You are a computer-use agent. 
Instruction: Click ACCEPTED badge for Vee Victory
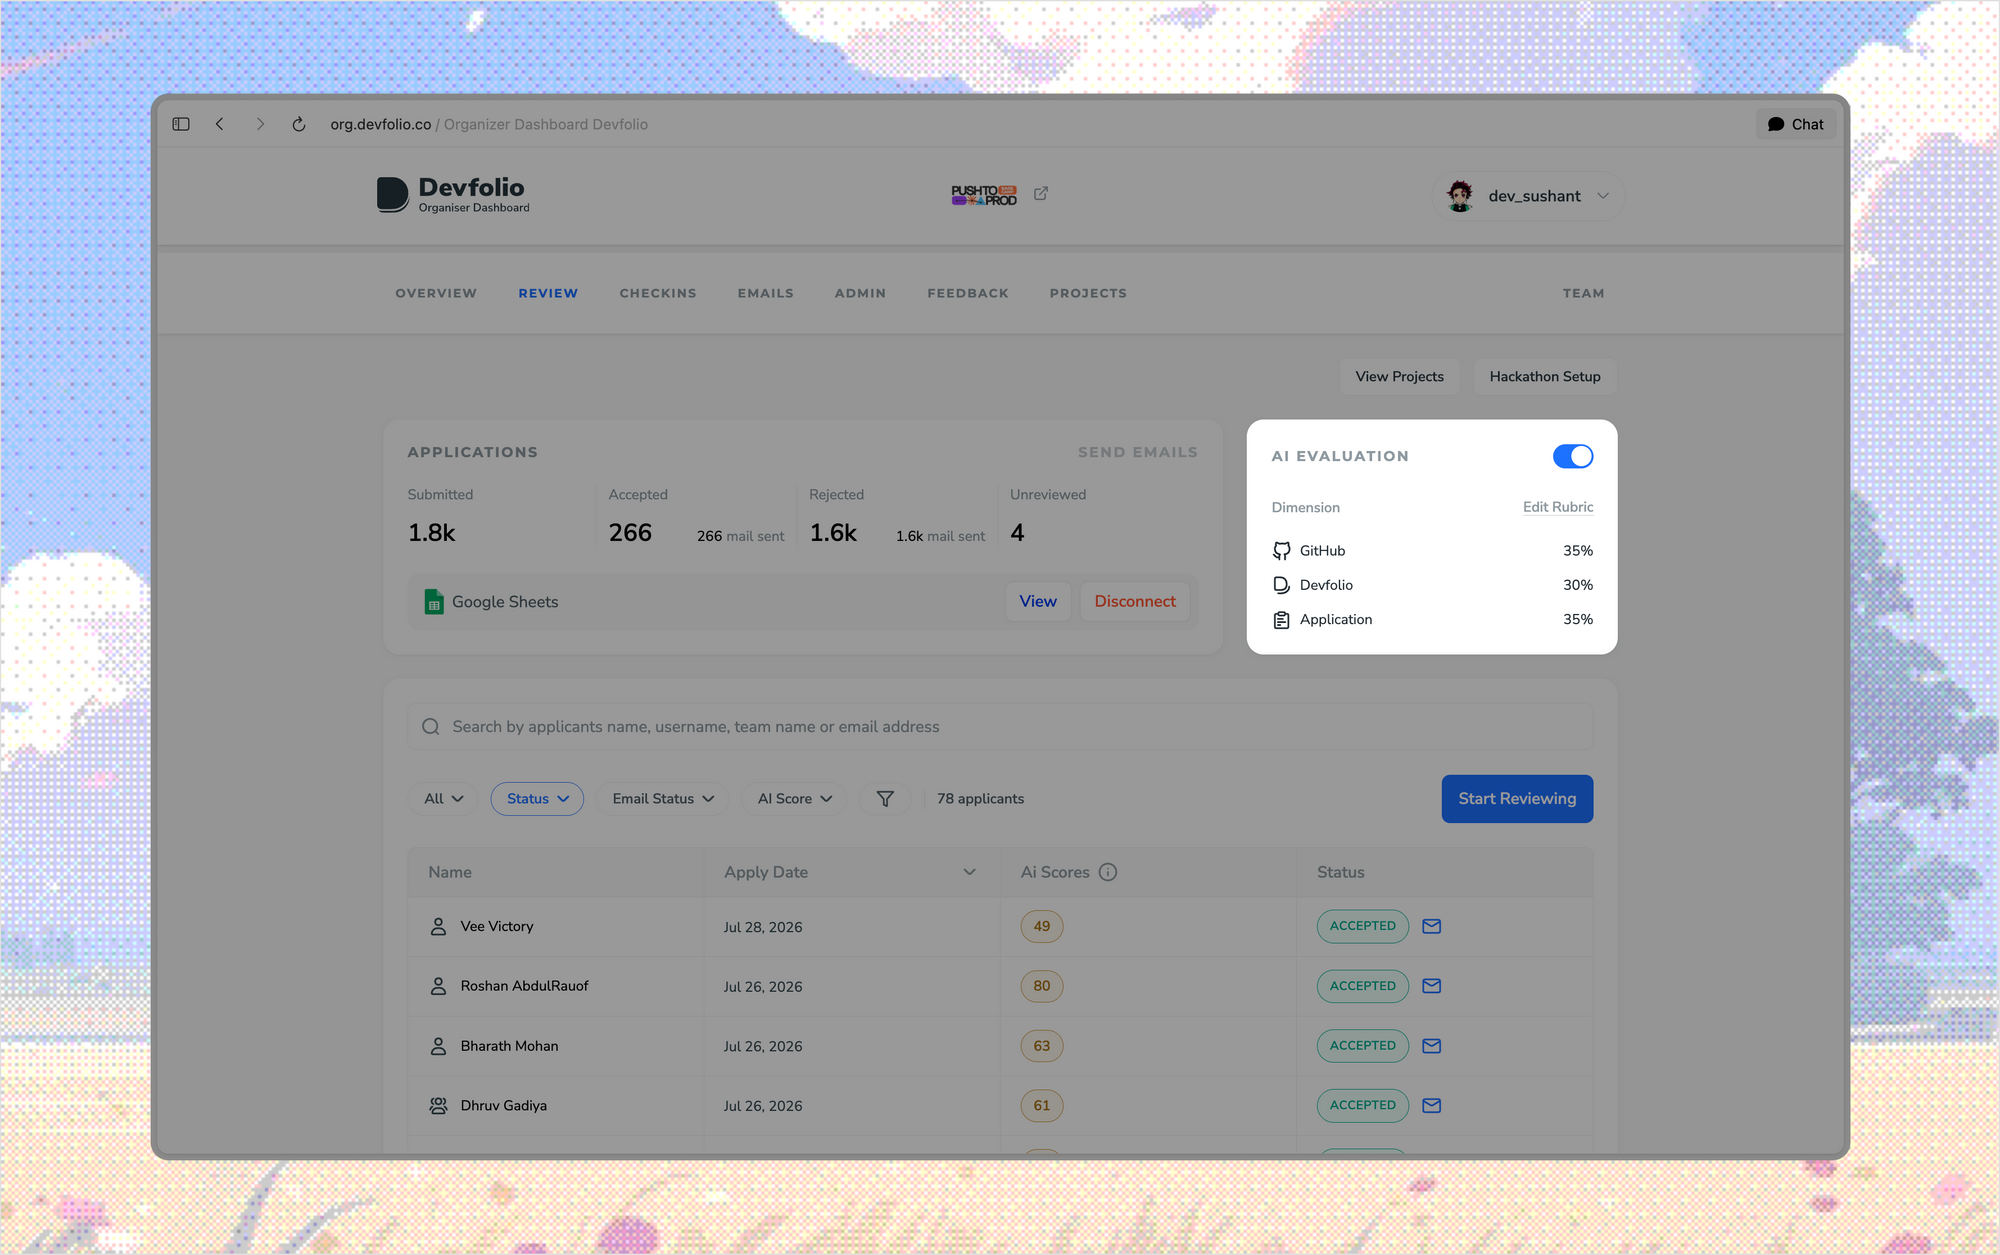(x=1363, y=926)
